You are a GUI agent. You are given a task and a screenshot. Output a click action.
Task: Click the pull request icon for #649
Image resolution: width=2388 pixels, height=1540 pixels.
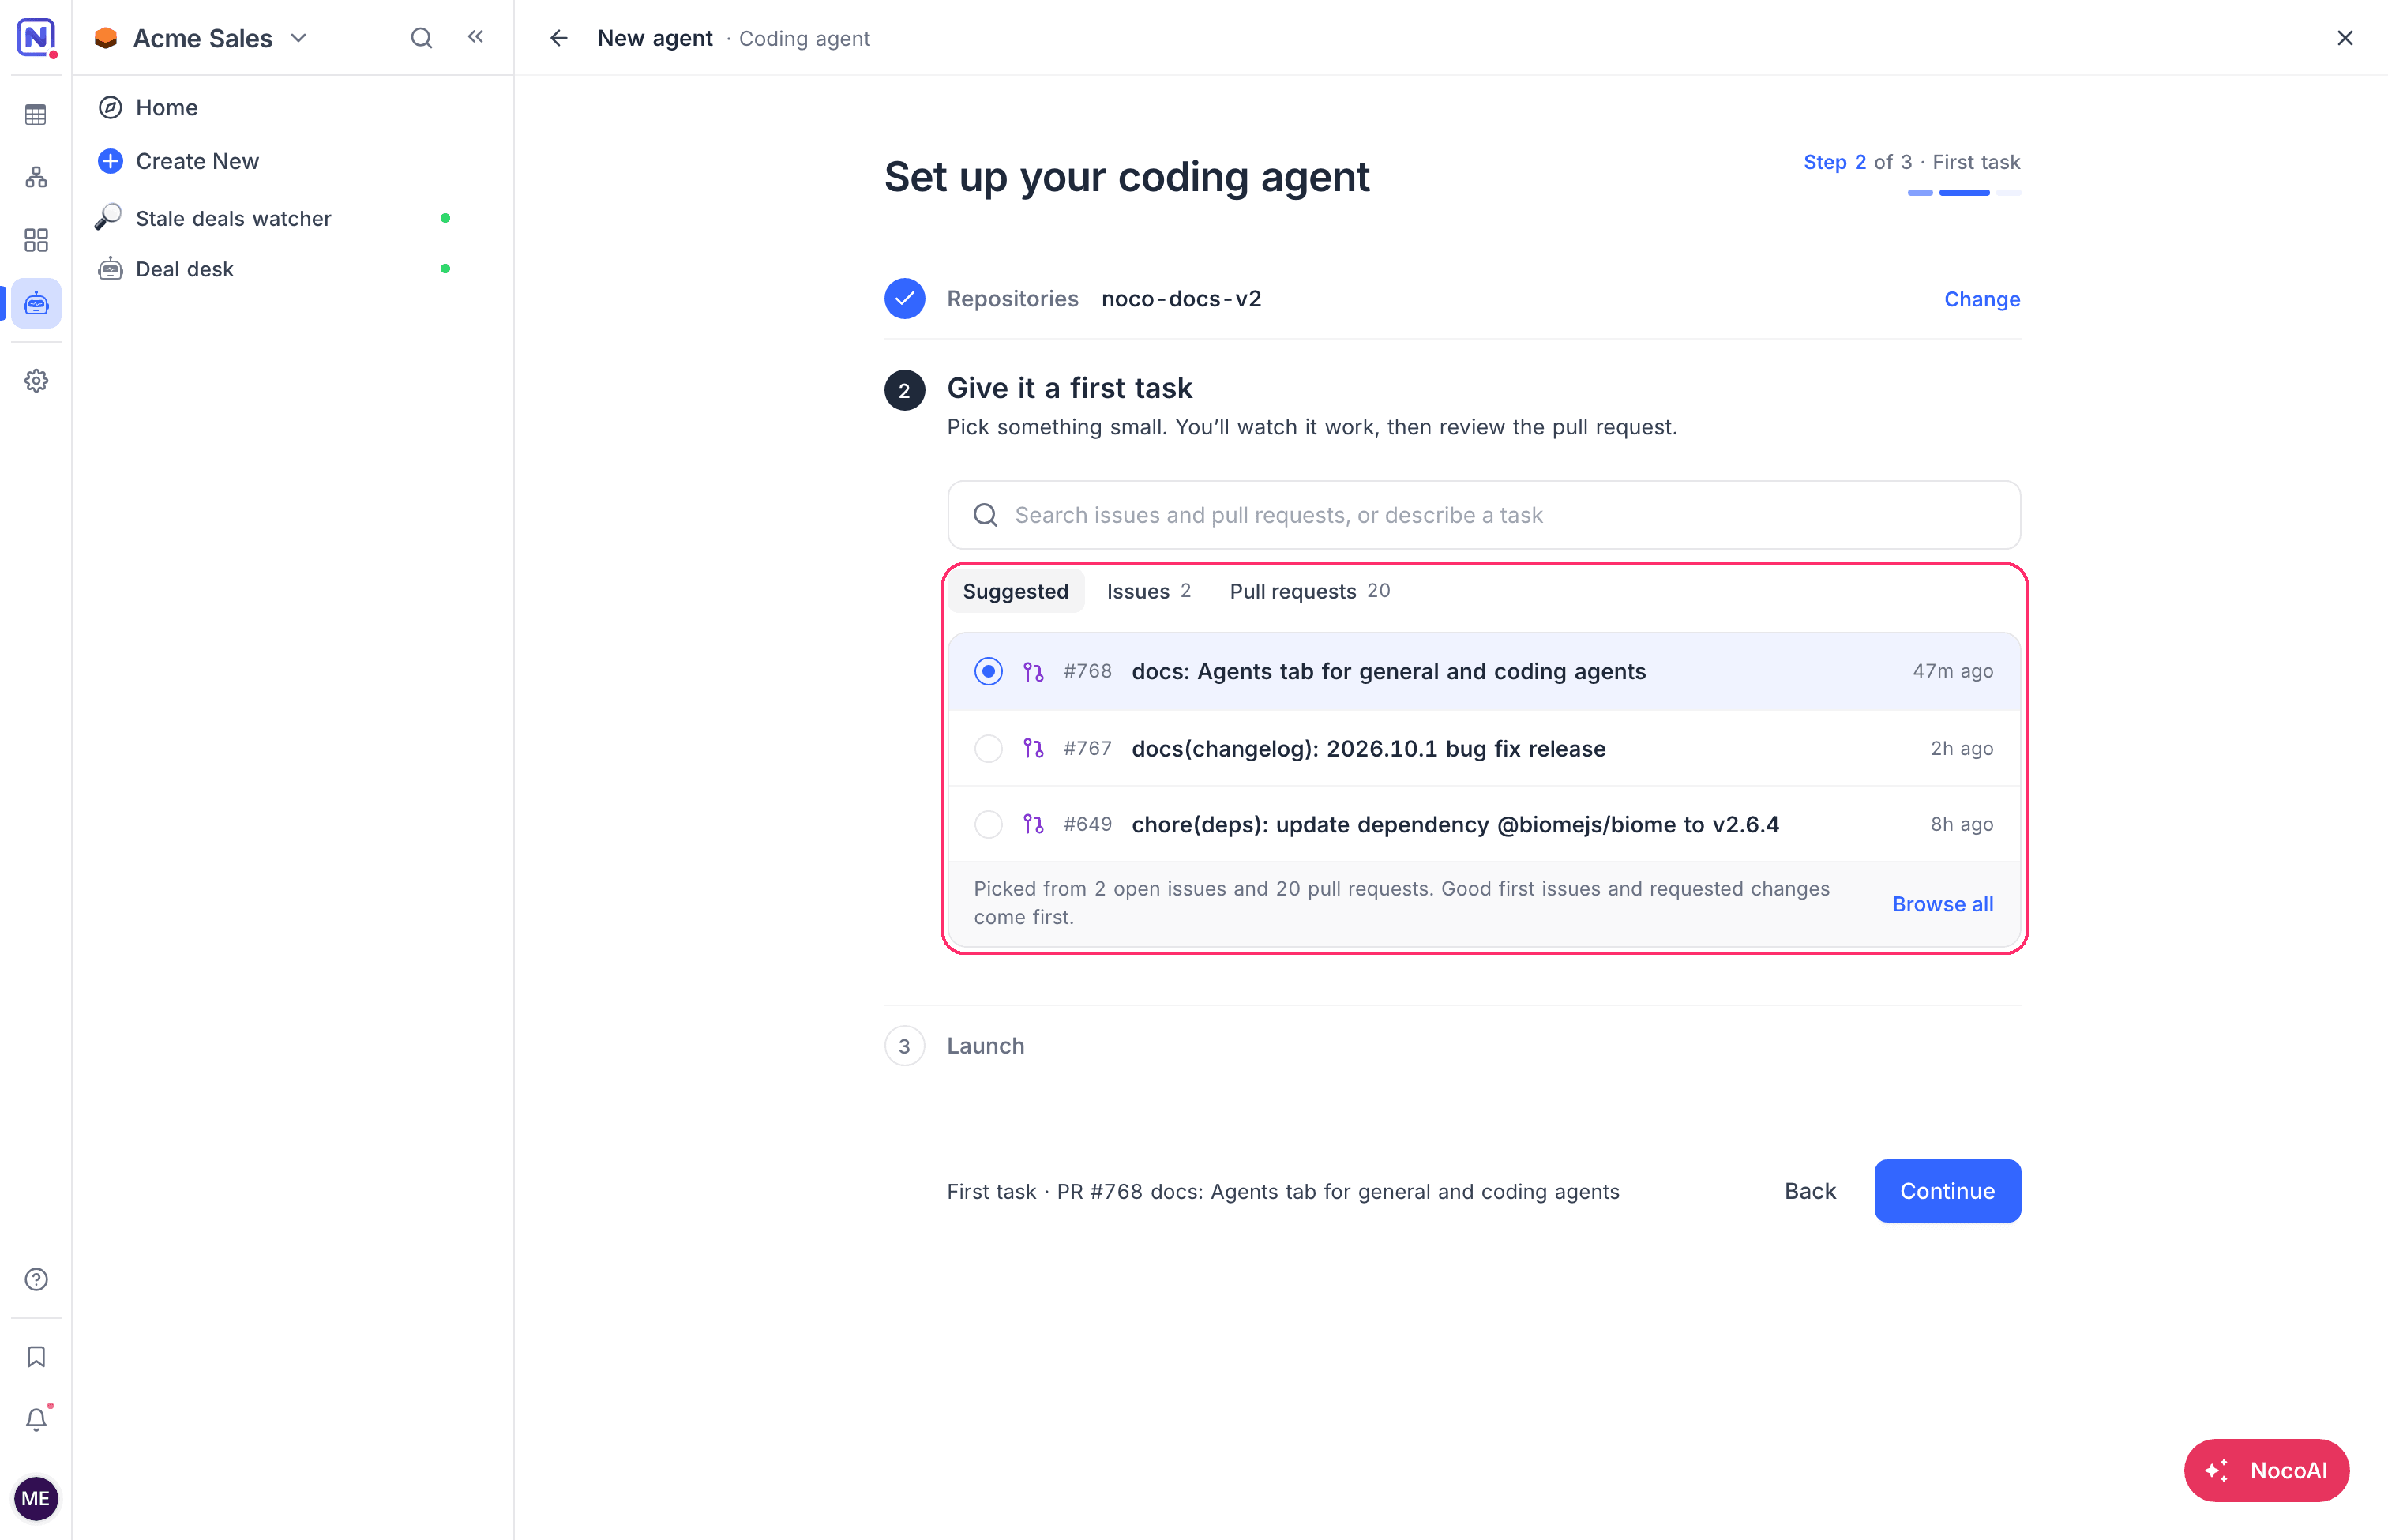pyautogui.click(x=1033, y=824)
